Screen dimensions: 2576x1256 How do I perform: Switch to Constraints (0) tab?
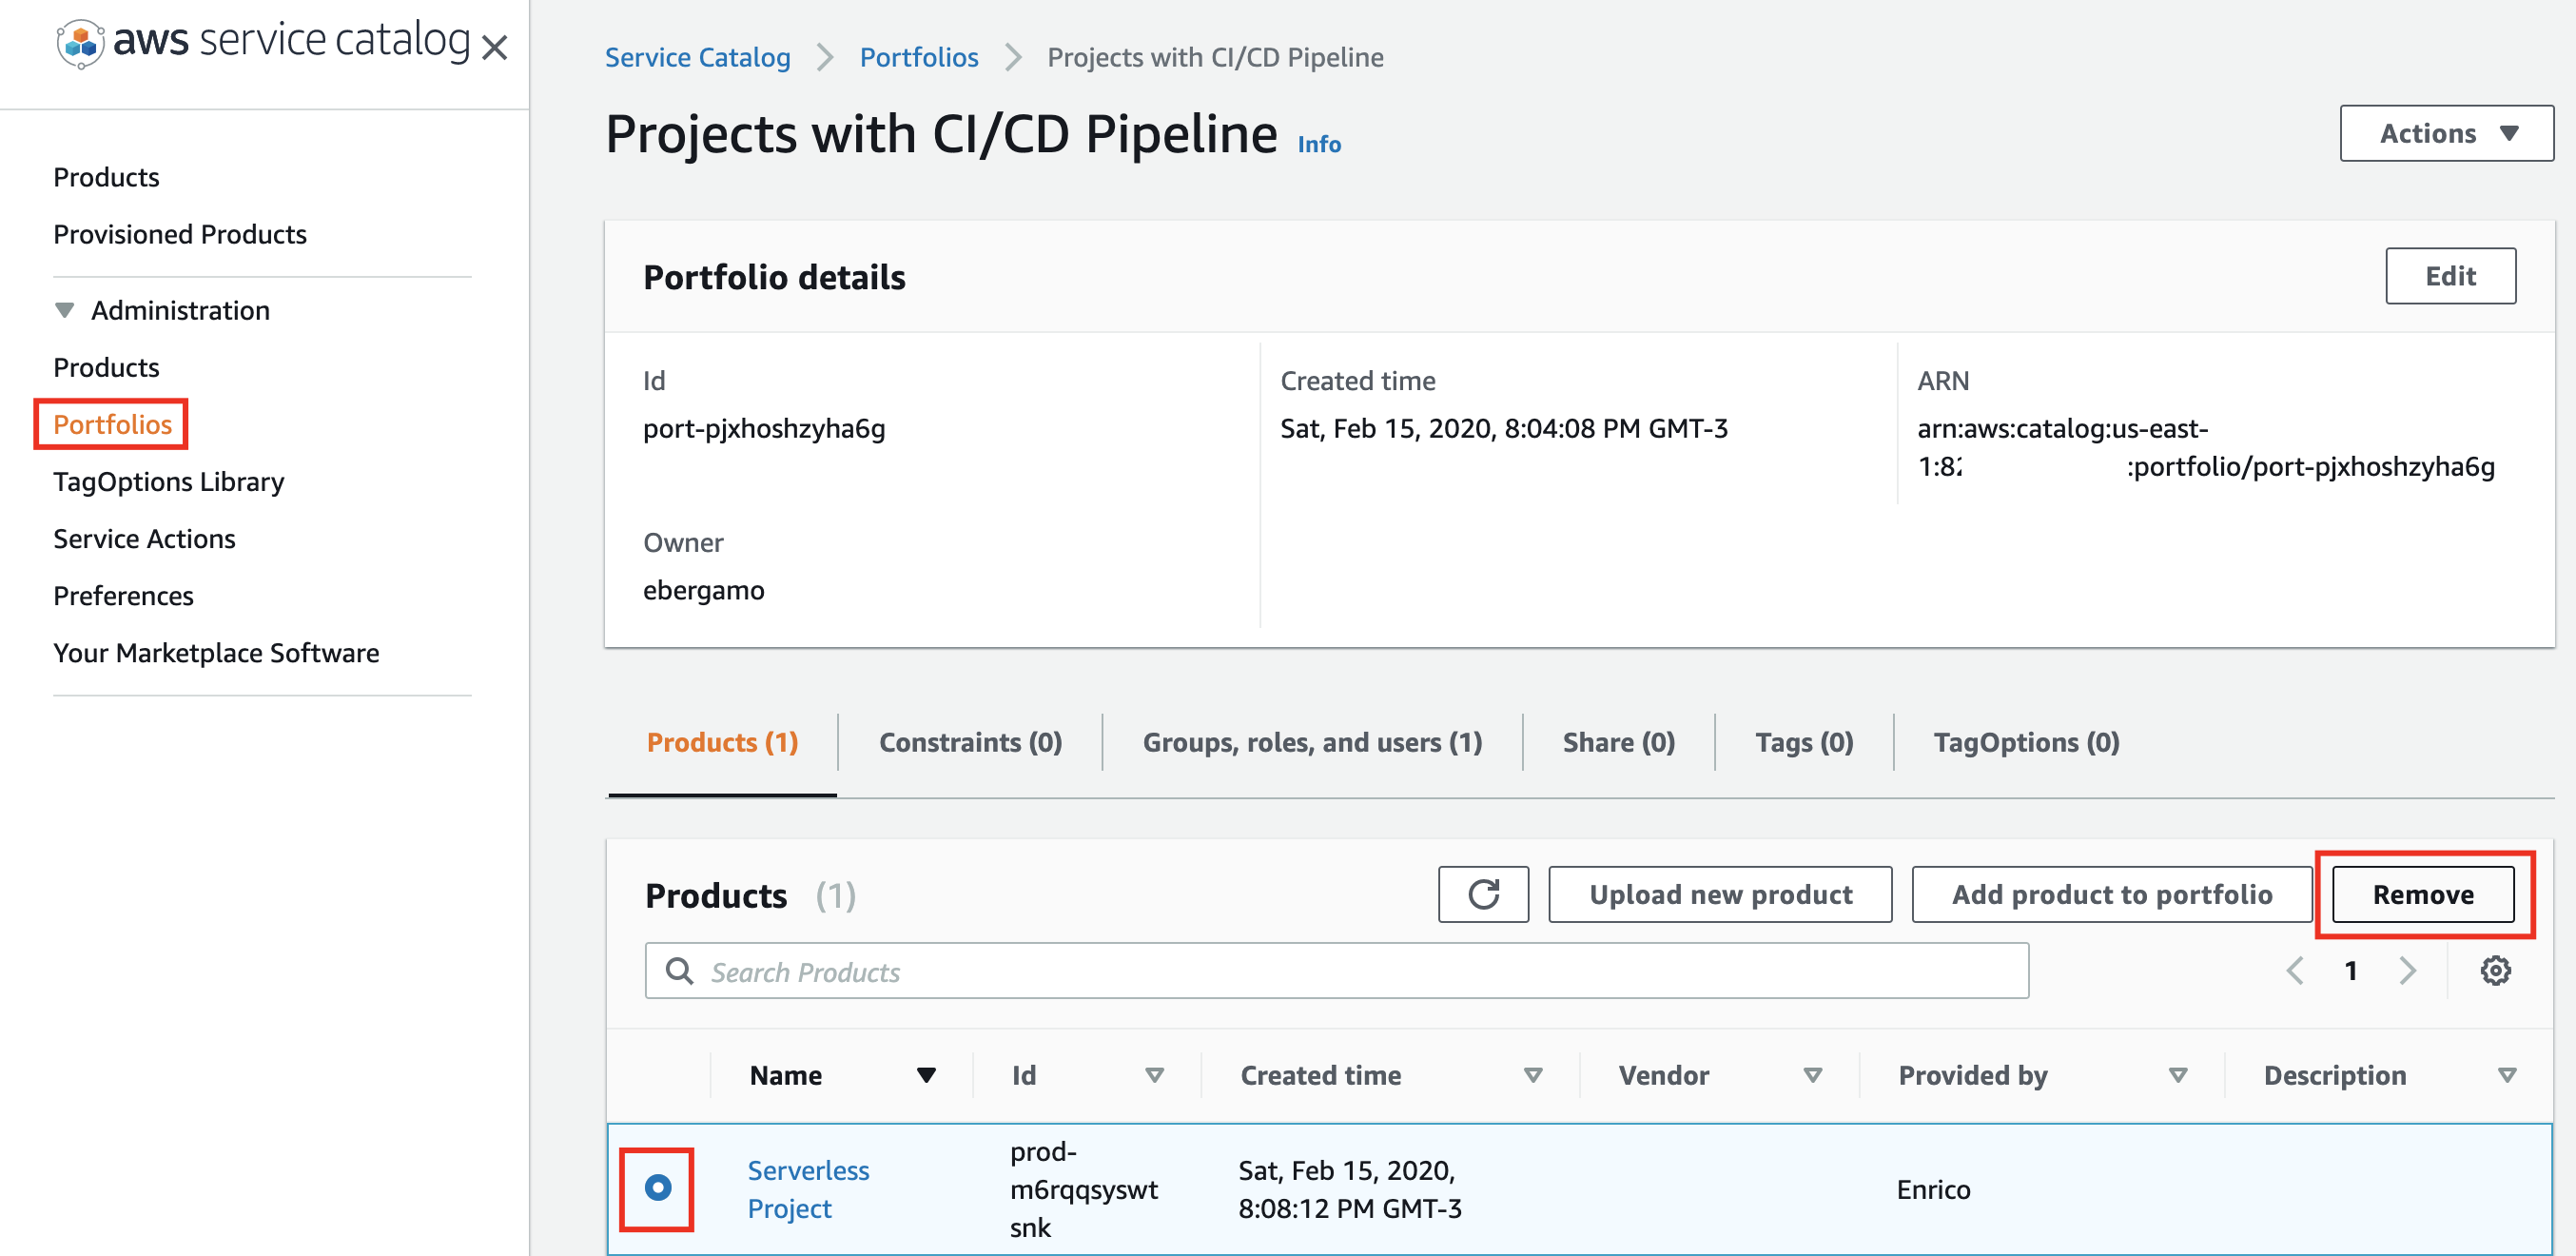pyautogui.click(x=970, y=742)
